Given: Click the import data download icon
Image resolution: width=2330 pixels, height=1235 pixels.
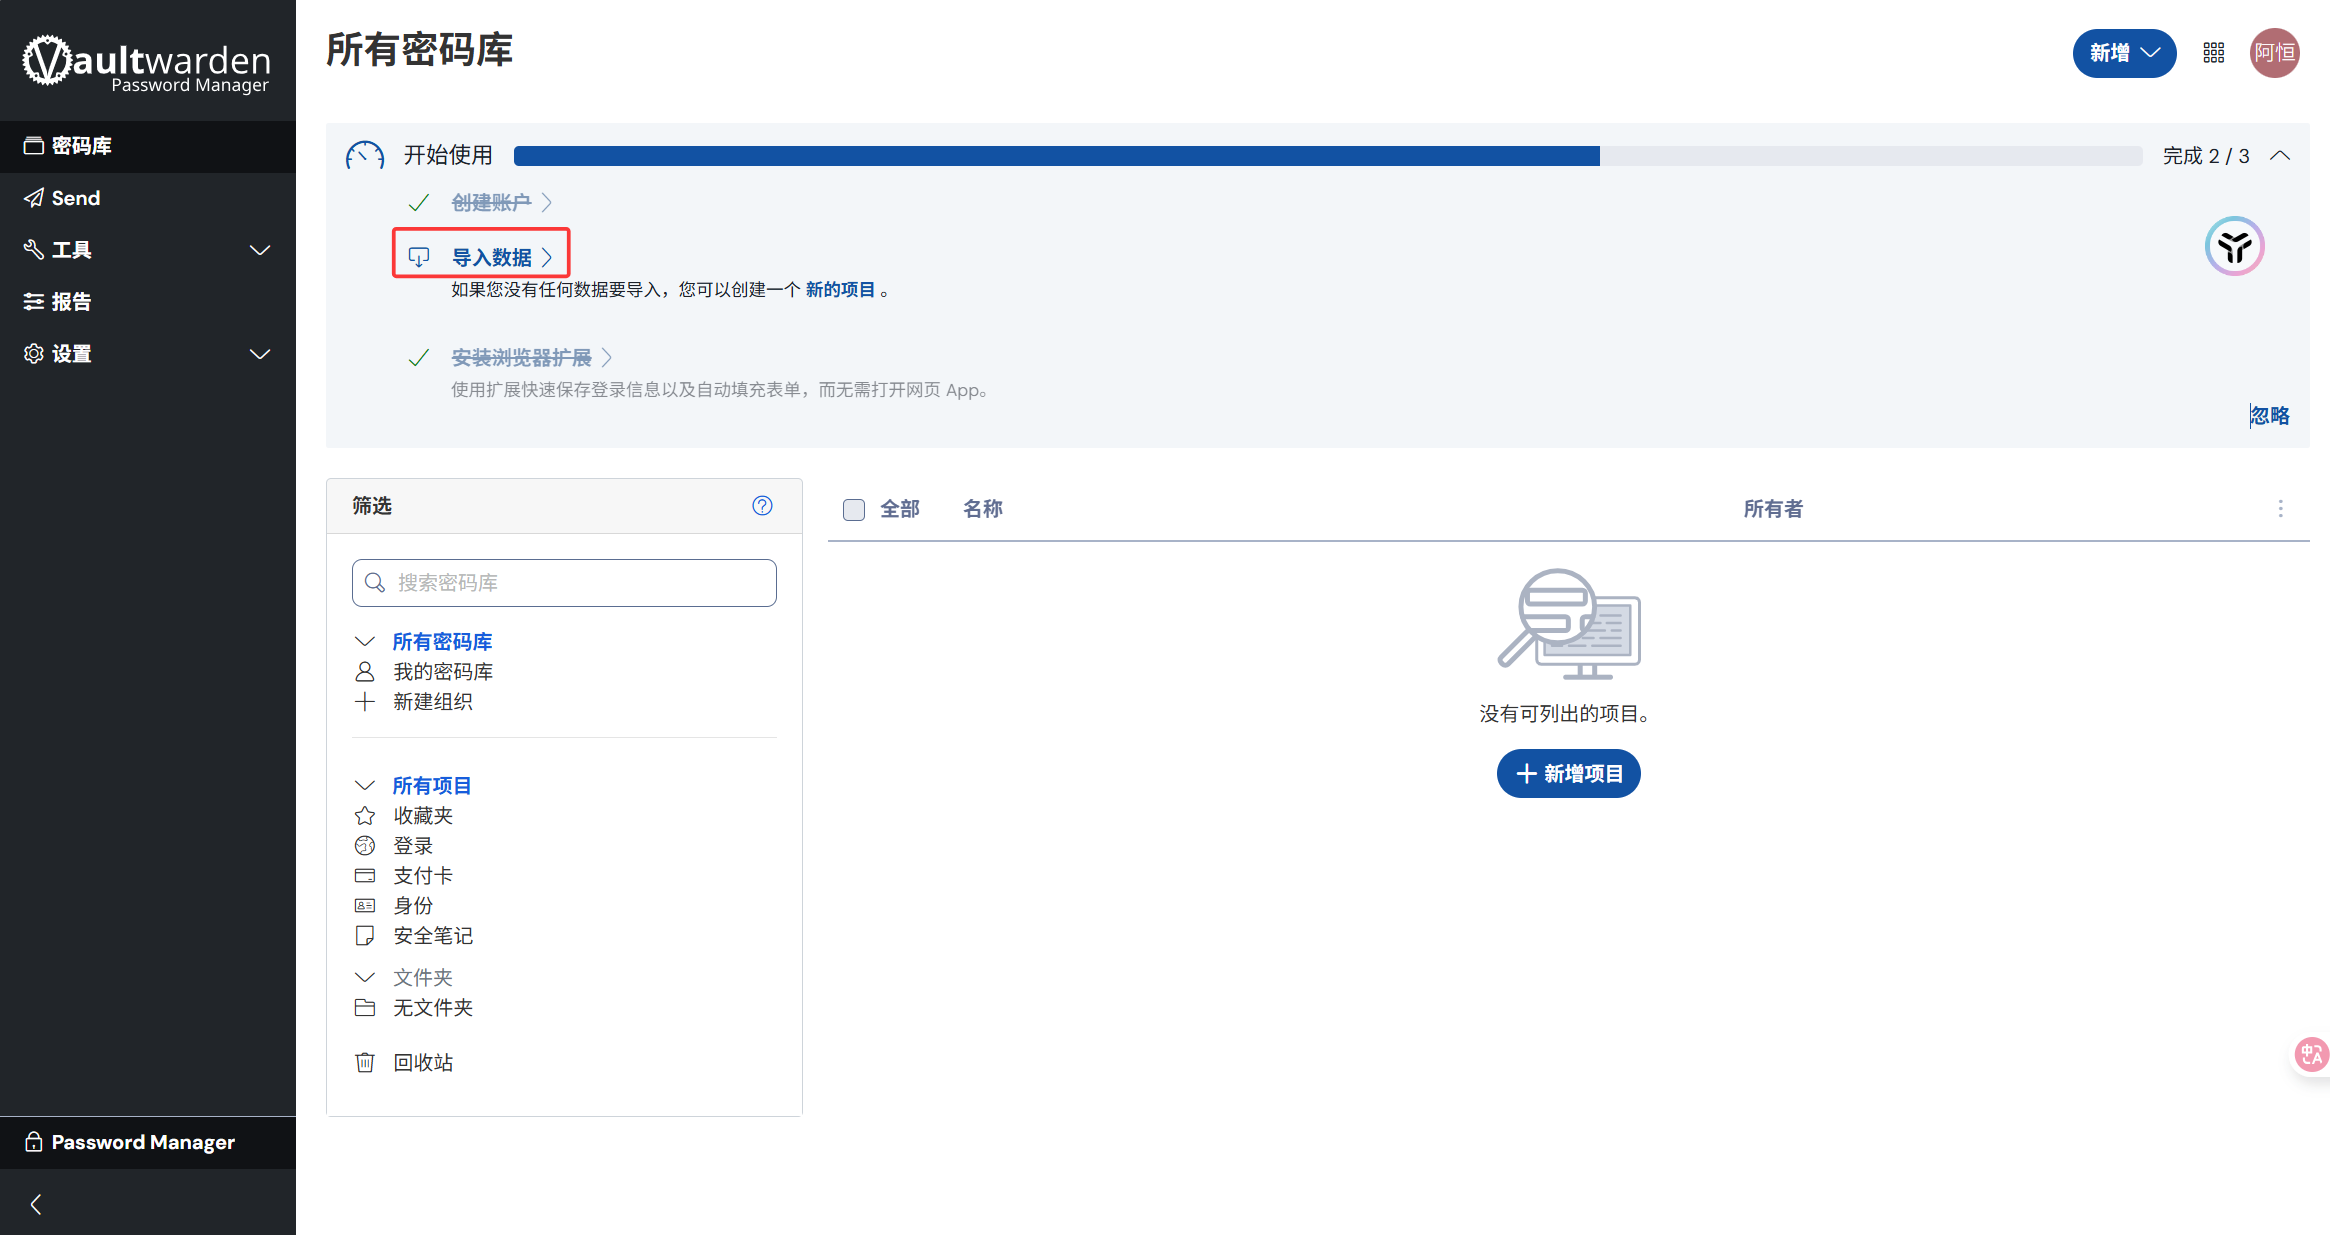Looking at the screenshot, I should tap(419, 257).
